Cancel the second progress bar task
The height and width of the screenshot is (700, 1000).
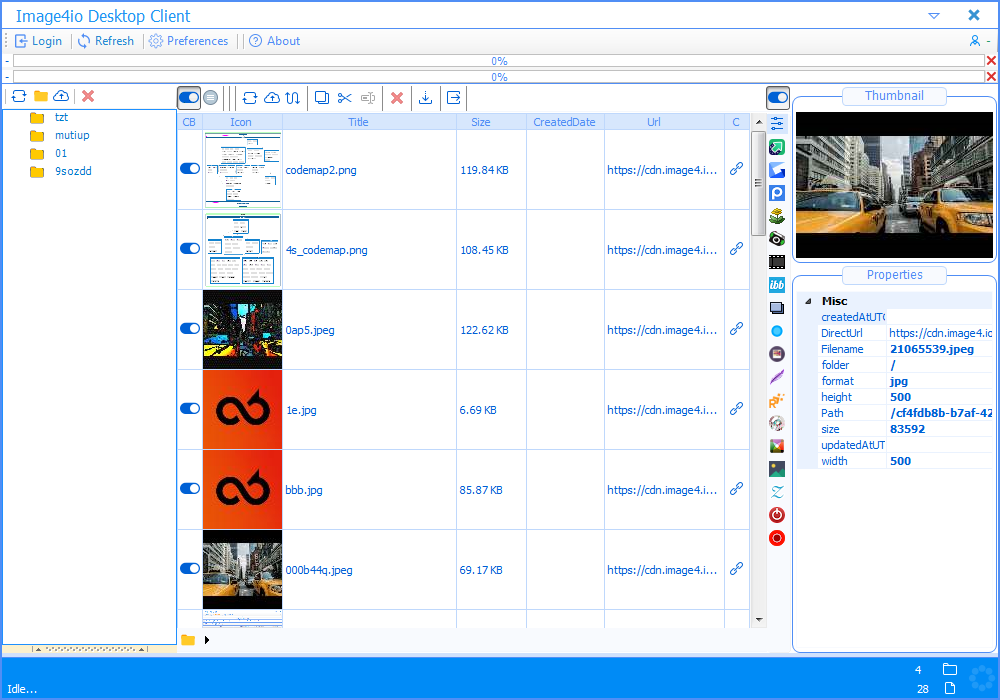[991, 77]
